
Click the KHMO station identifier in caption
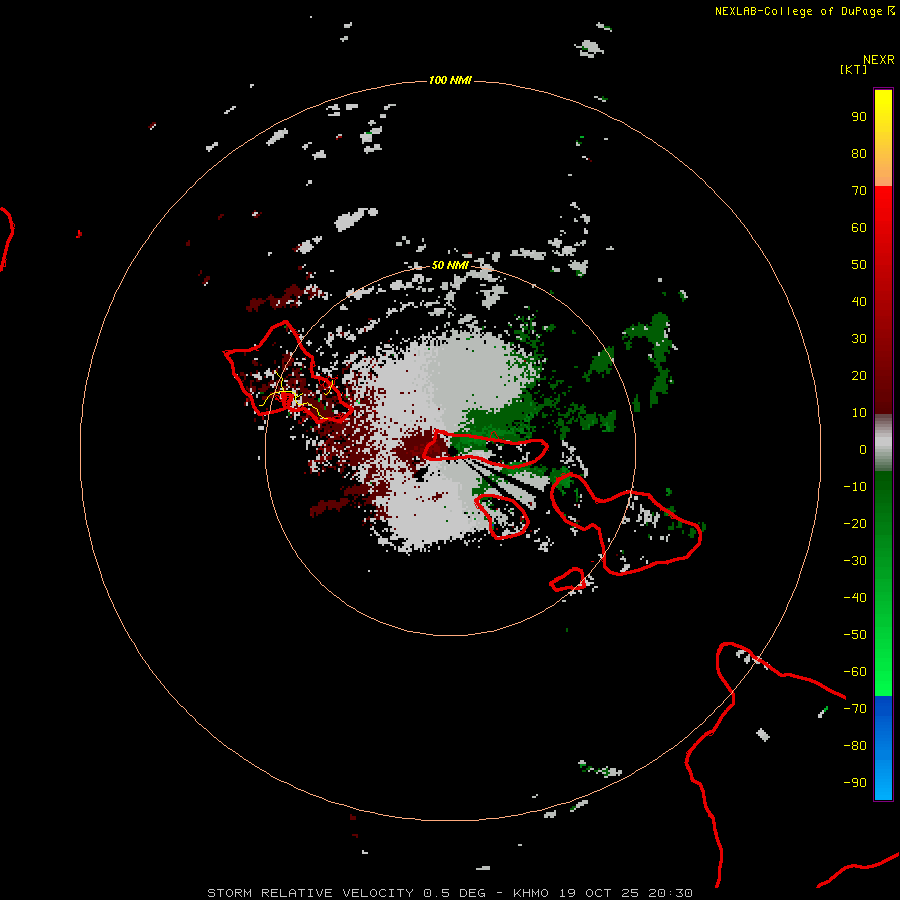(530, 893)
